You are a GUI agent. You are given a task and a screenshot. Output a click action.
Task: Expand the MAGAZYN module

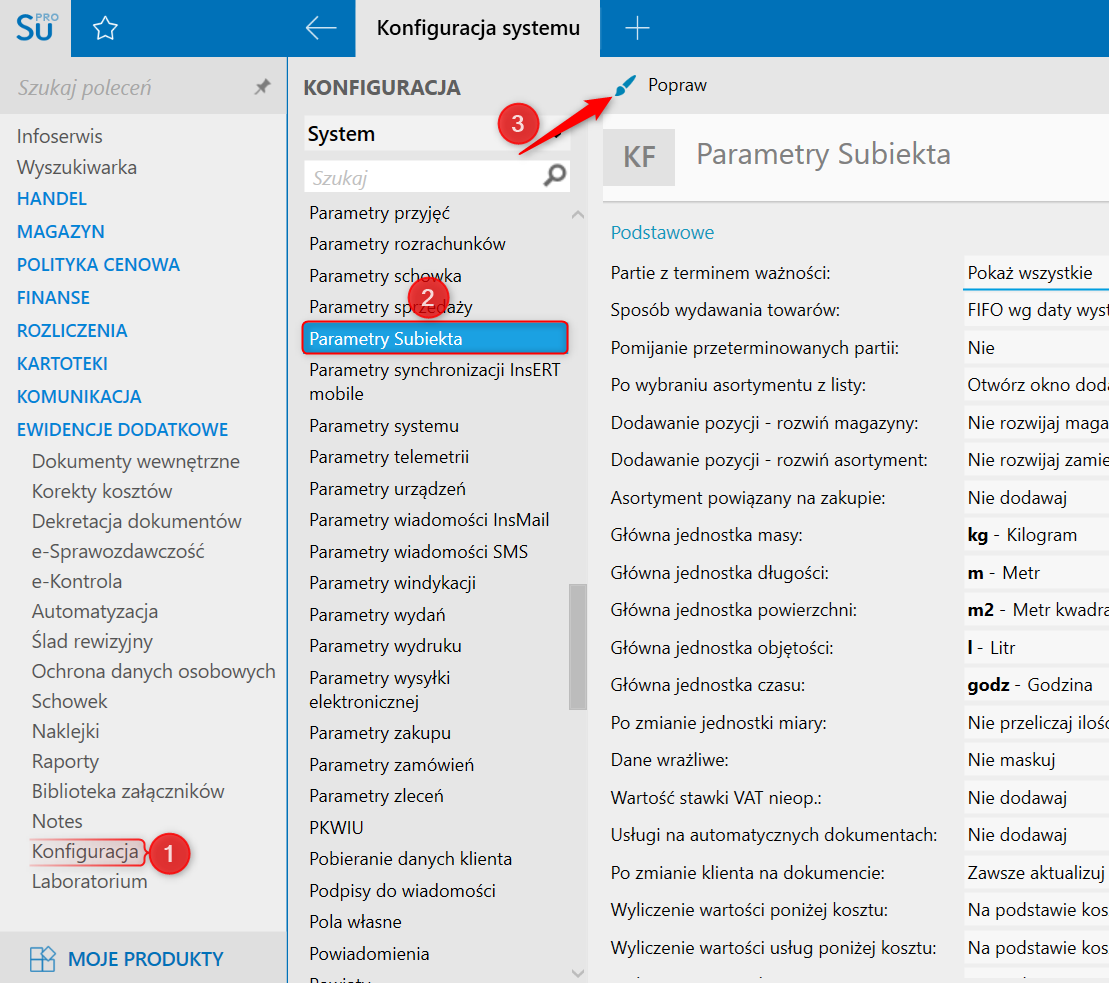tap(61, 232)
